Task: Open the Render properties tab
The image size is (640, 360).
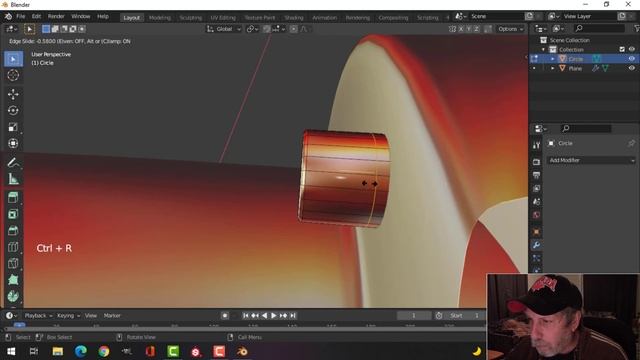Action: (x=536, y=162)
